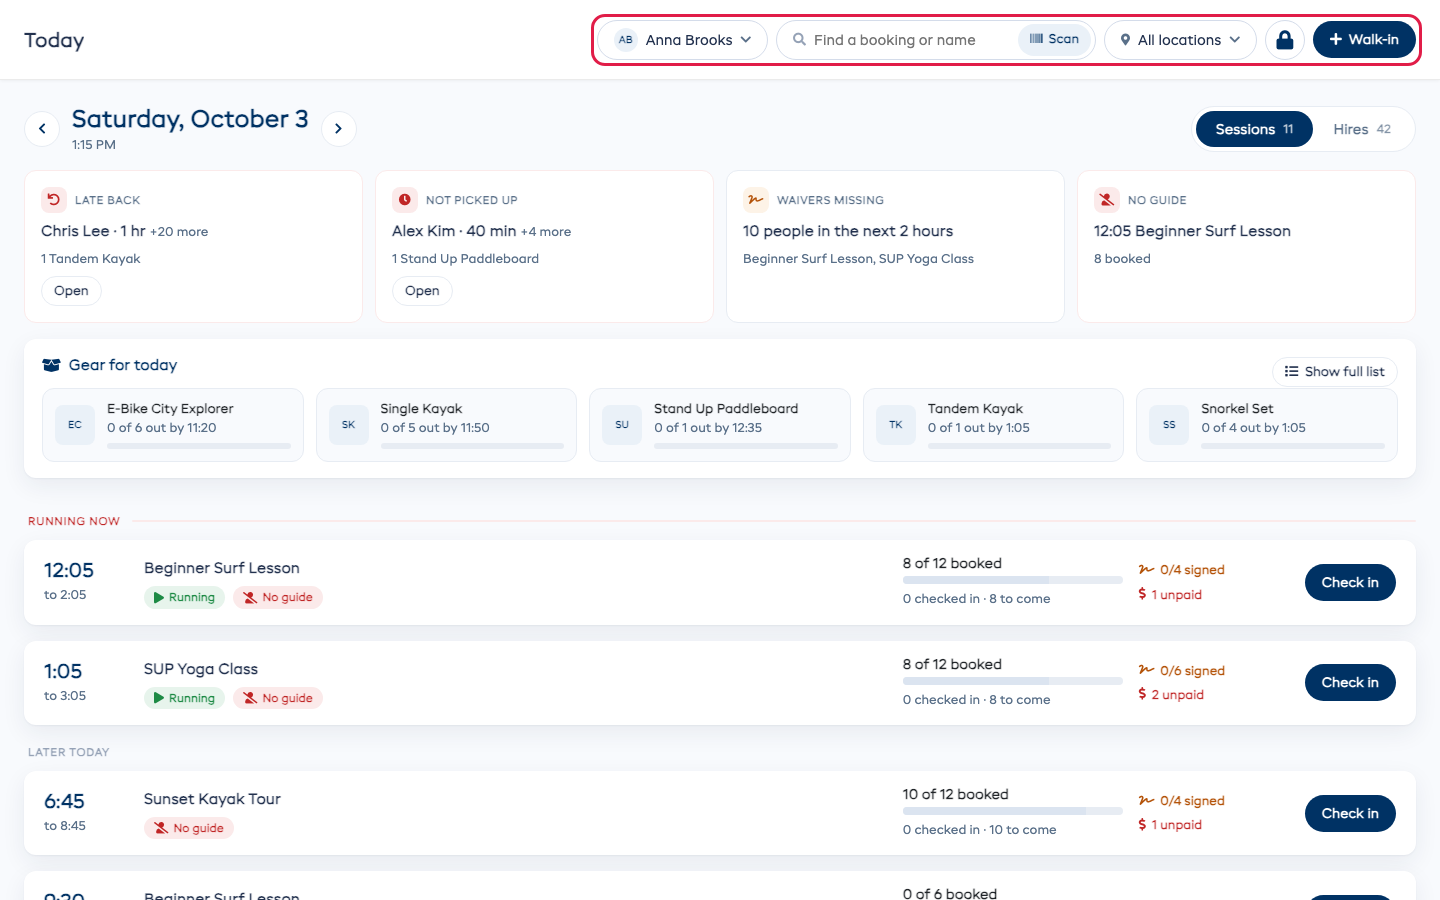Screen dimensions: 1440x900
Task: Click the SUP Yoga Class booking progress bar
Action: click(1013, 681)
